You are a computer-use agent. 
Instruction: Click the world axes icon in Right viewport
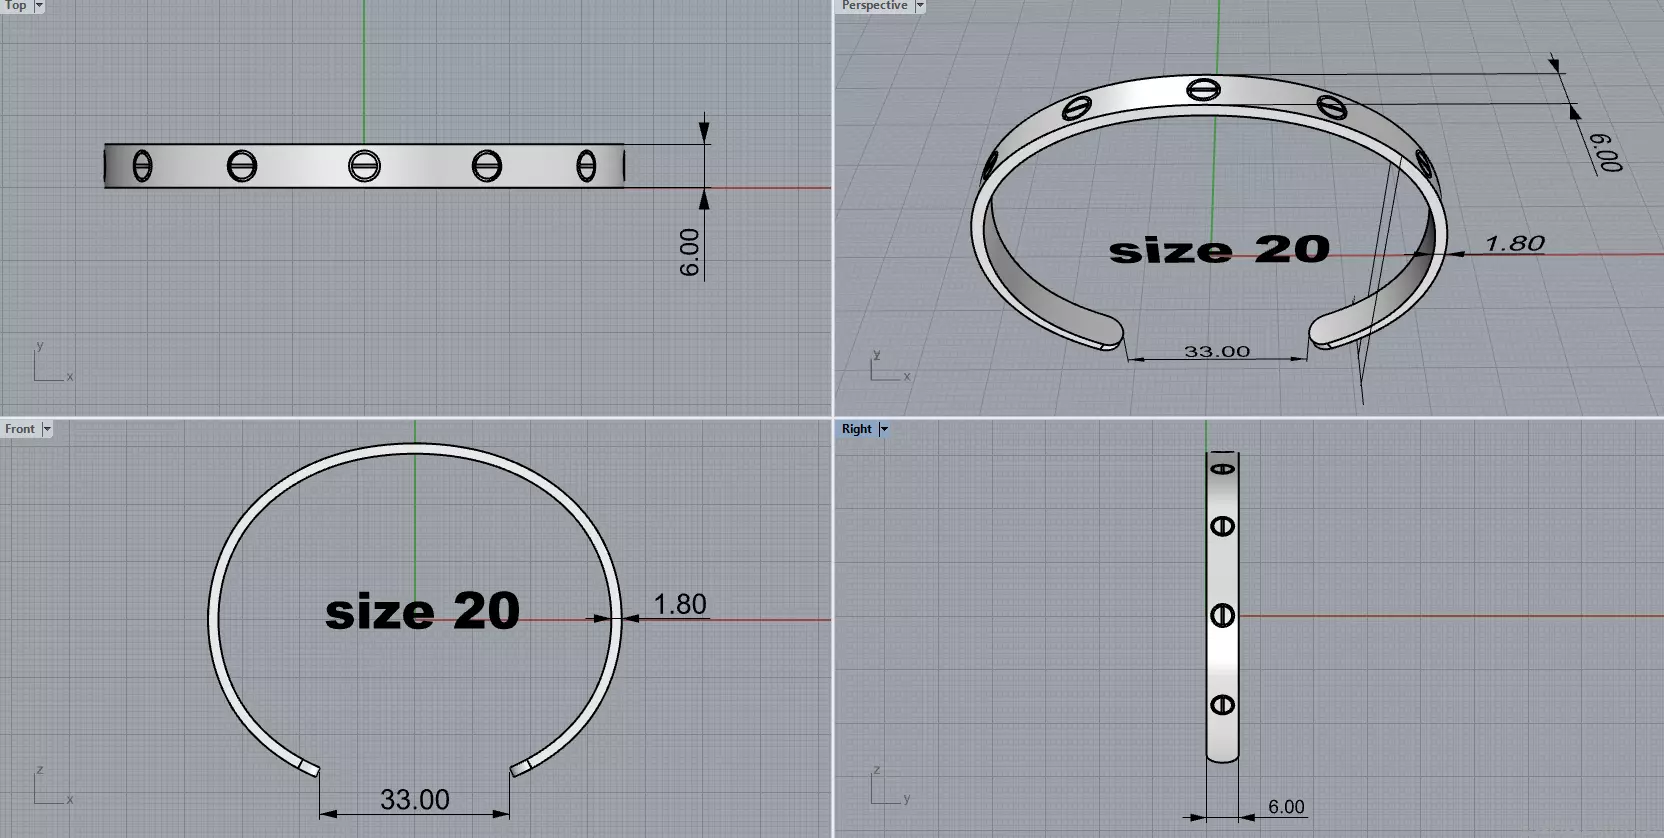click(889, 786)
